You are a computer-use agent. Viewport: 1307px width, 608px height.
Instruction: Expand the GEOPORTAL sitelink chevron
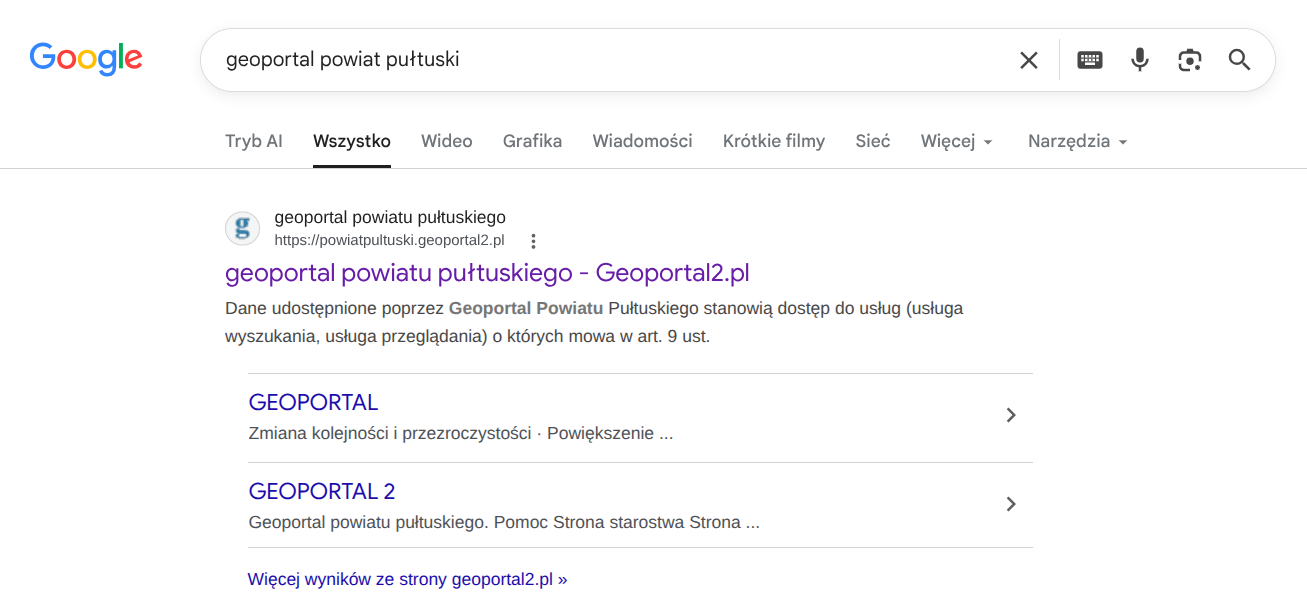1011,415
